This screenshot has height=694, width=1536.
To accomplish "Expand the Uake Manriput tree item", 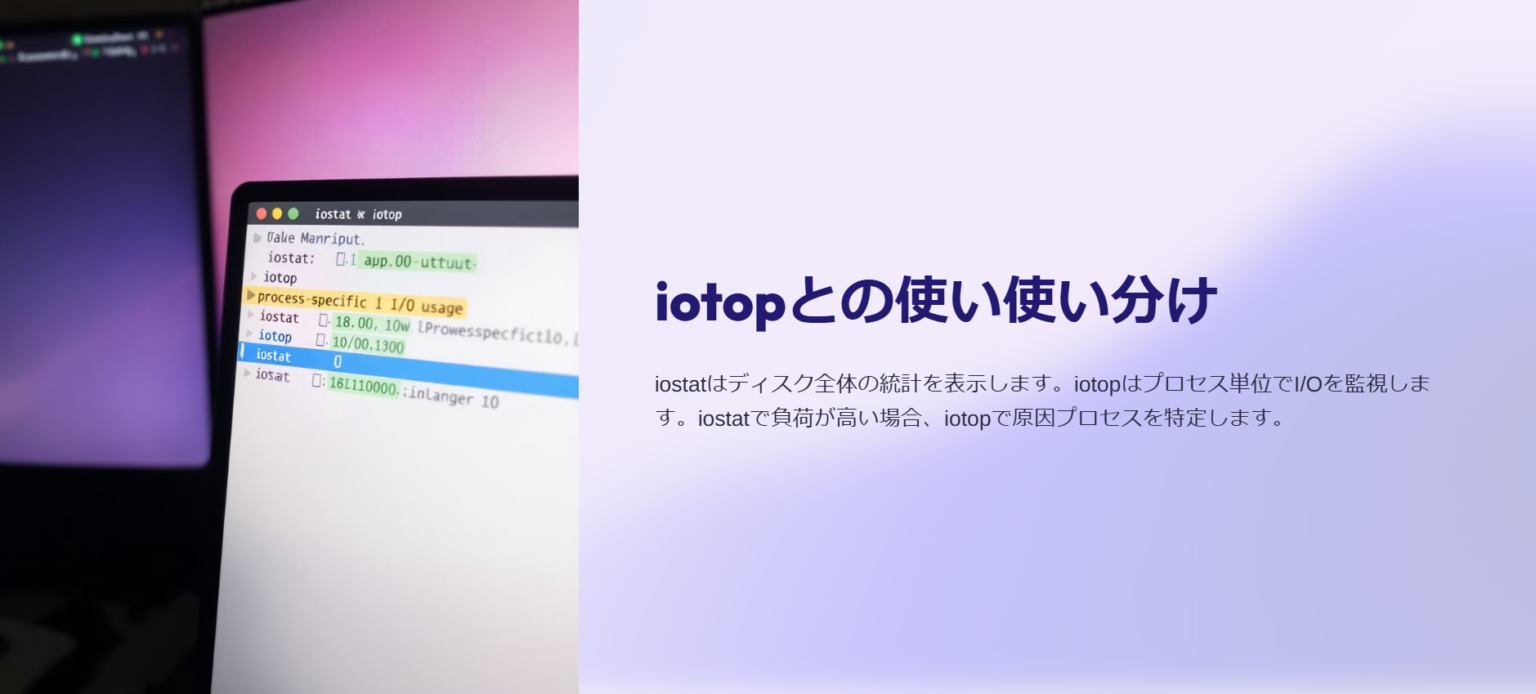I will click(257, 237).
